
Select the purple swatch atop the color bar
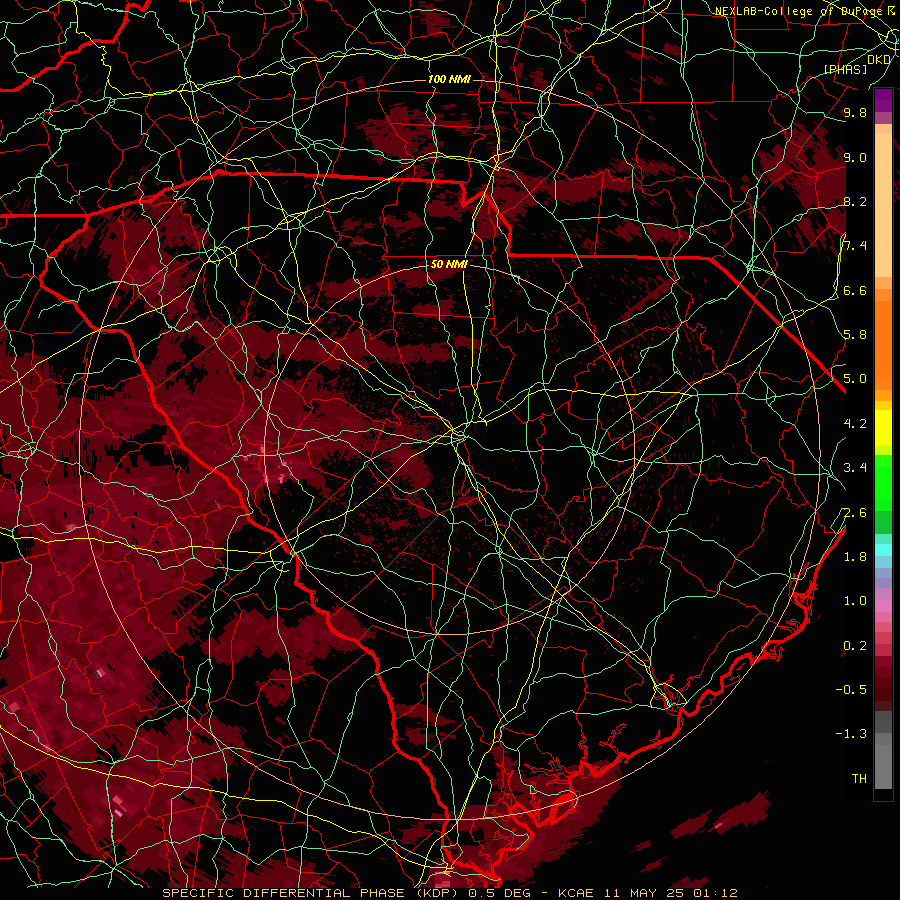pos(883,100)
